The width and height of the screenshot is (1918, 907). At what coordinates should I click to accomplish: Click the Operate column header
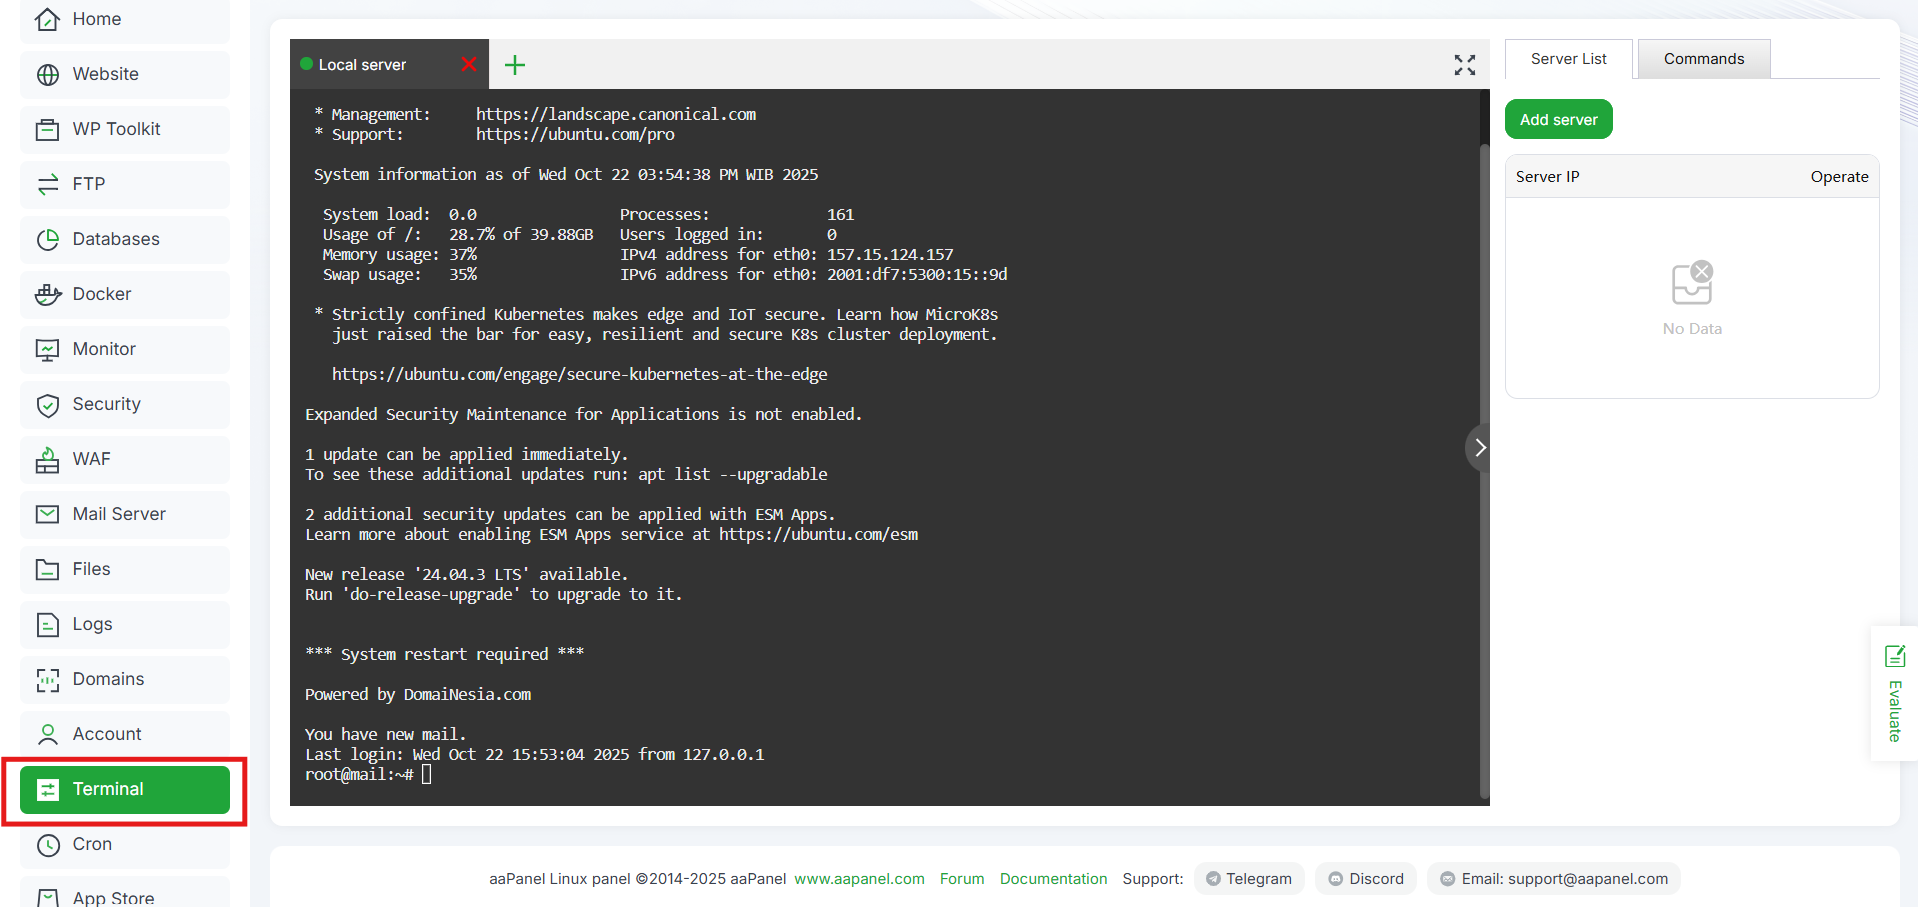pyautogui.click(x=1839, y=176)
